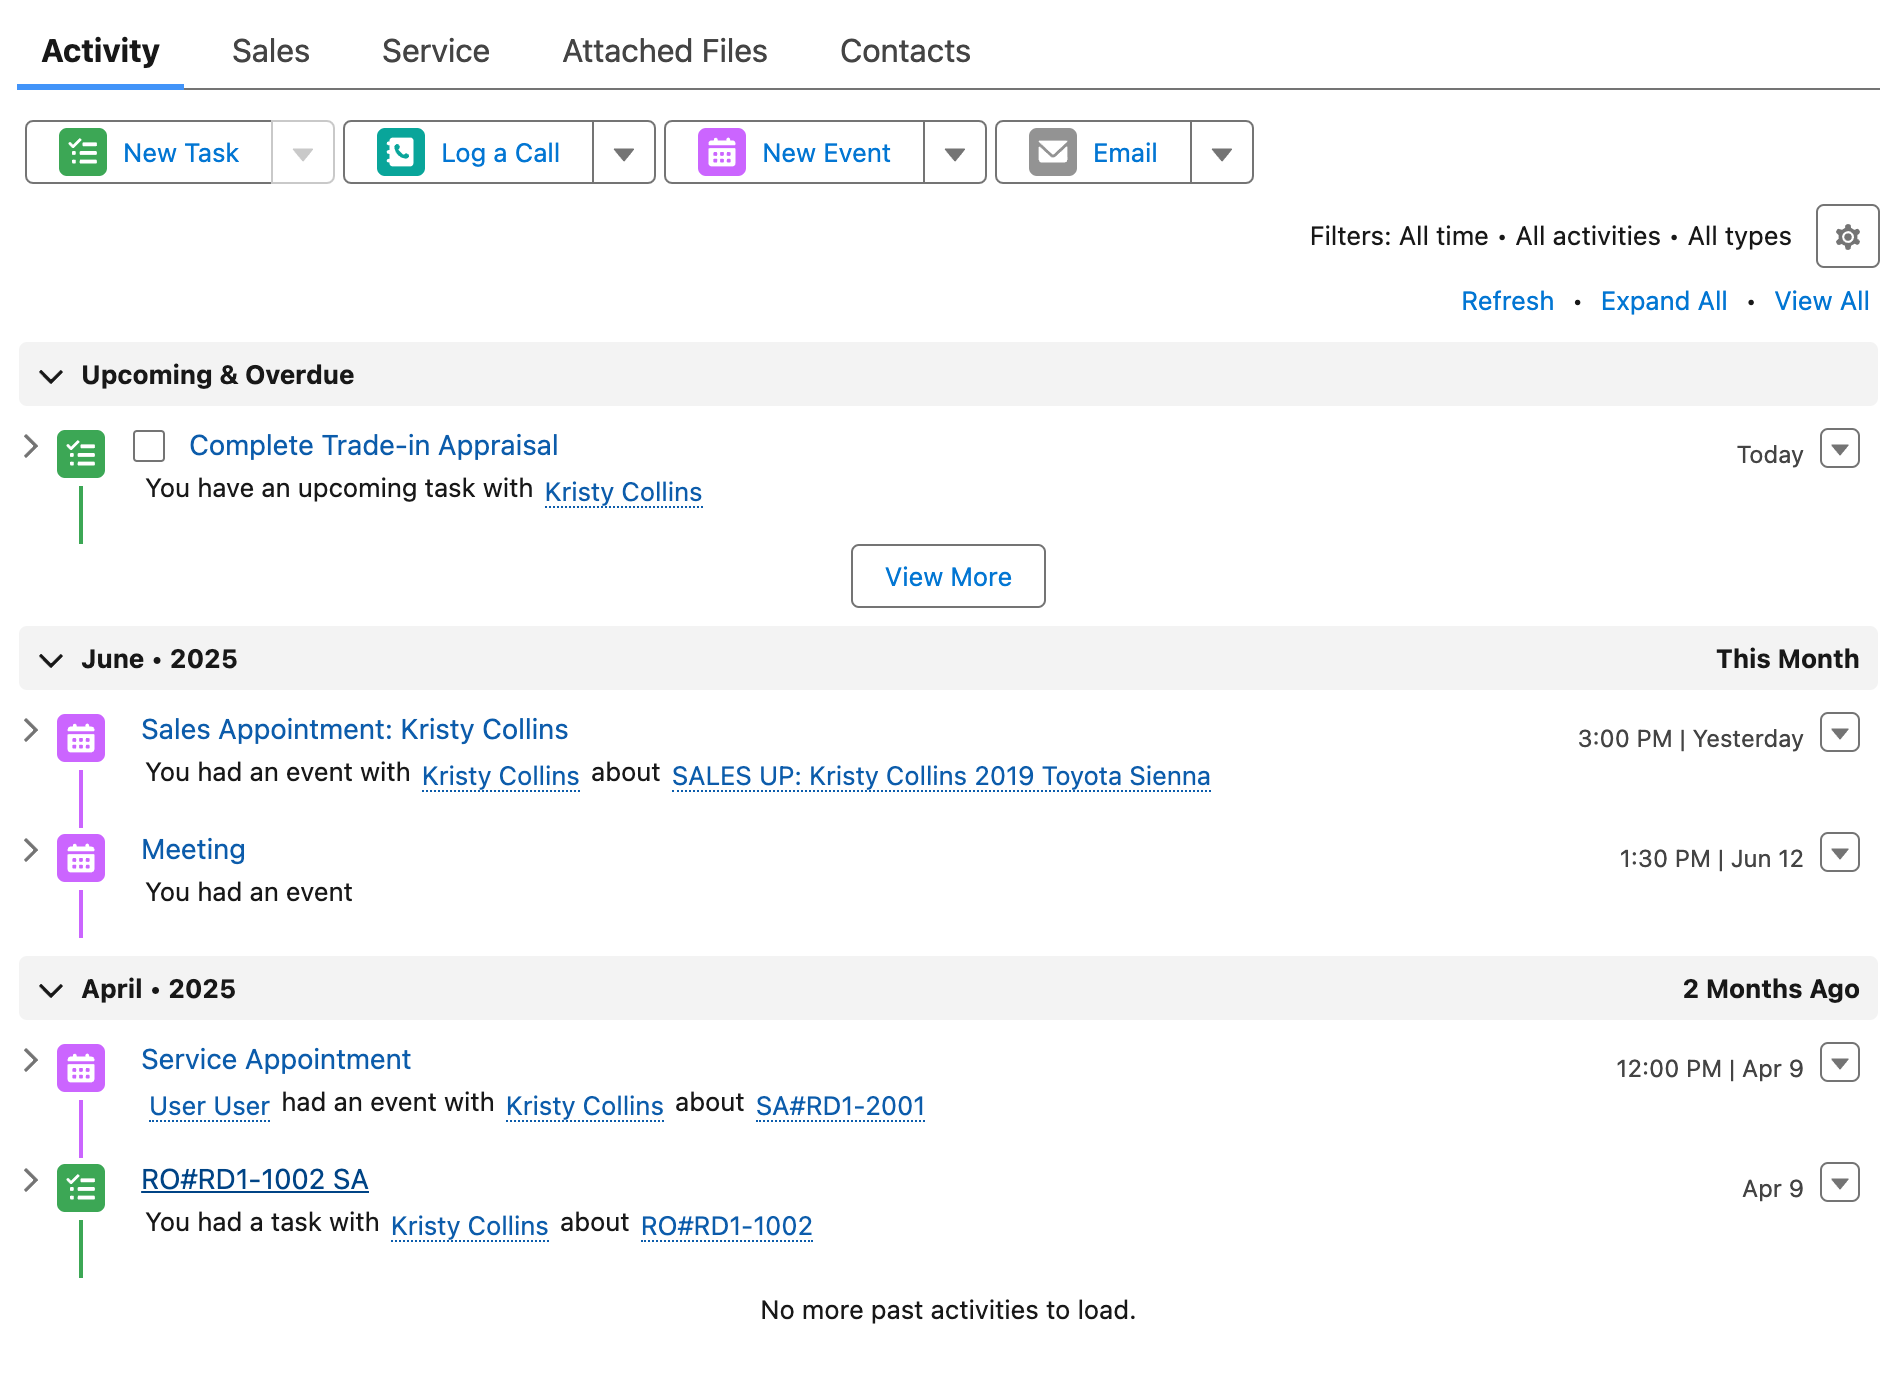
Task: Click the New Task button label
Action: [x=181, y=153]
